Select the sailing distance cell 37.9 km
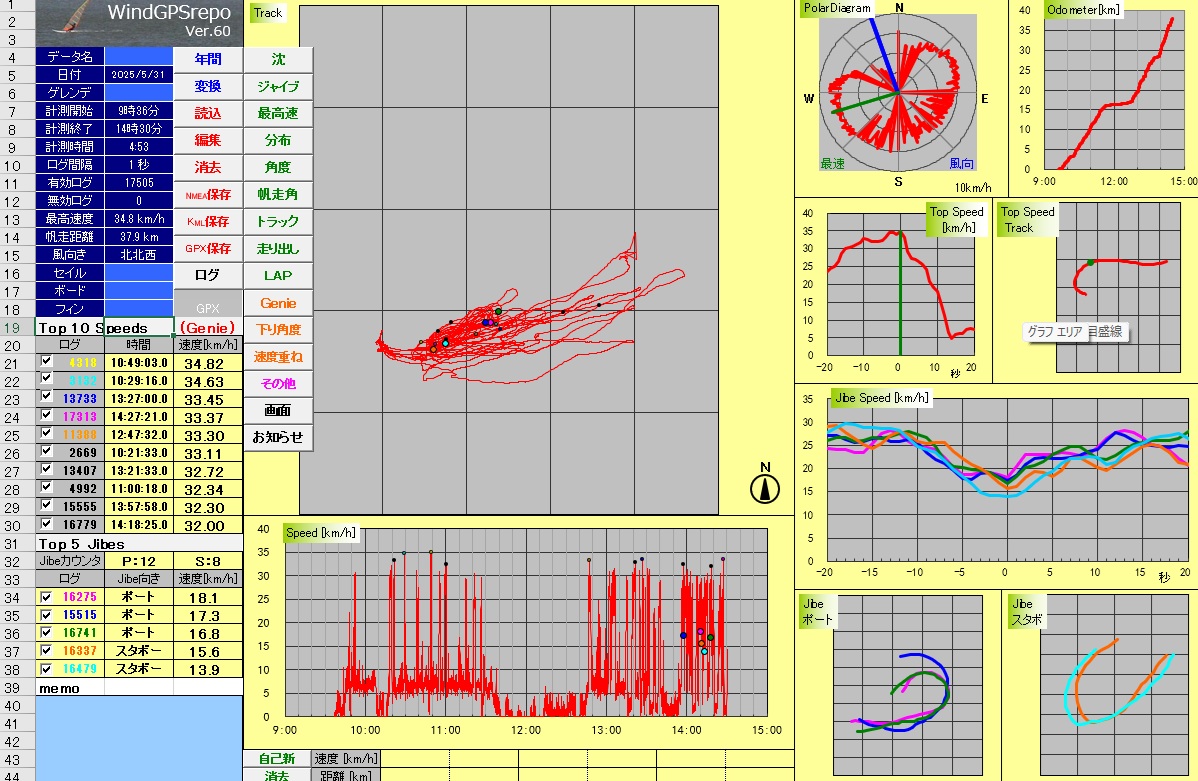The image size is (1198, 781). point(139,237)
